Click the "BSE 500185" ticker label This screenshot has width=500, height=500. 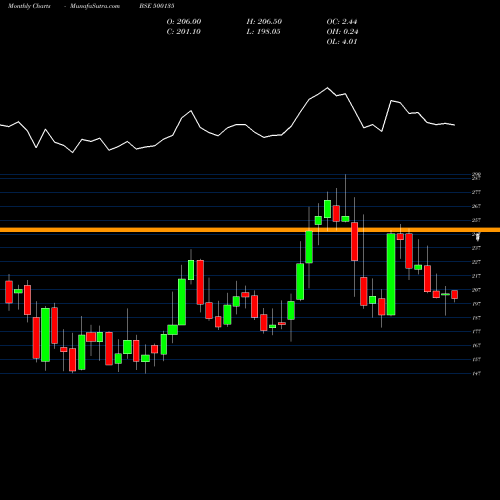click(157, 6)
